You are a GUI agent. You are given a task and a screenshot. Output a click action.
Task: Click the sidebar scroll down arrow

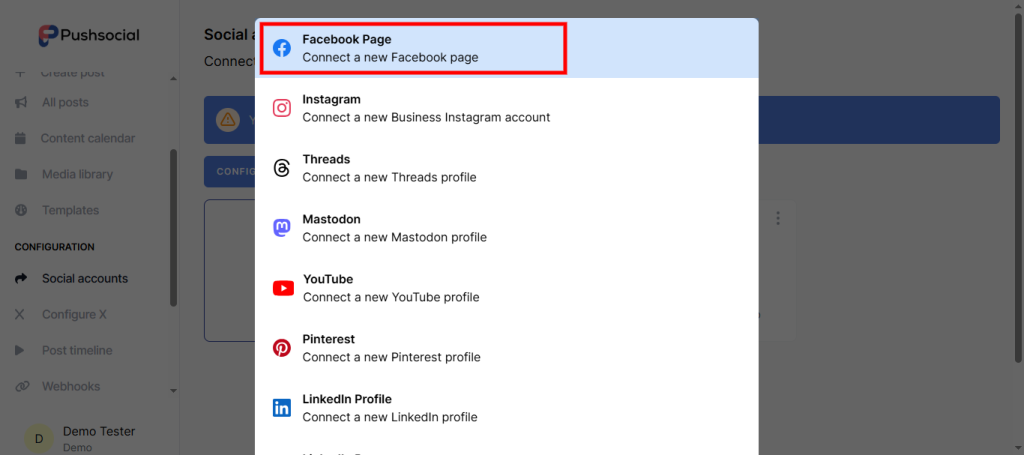(173, 391)
